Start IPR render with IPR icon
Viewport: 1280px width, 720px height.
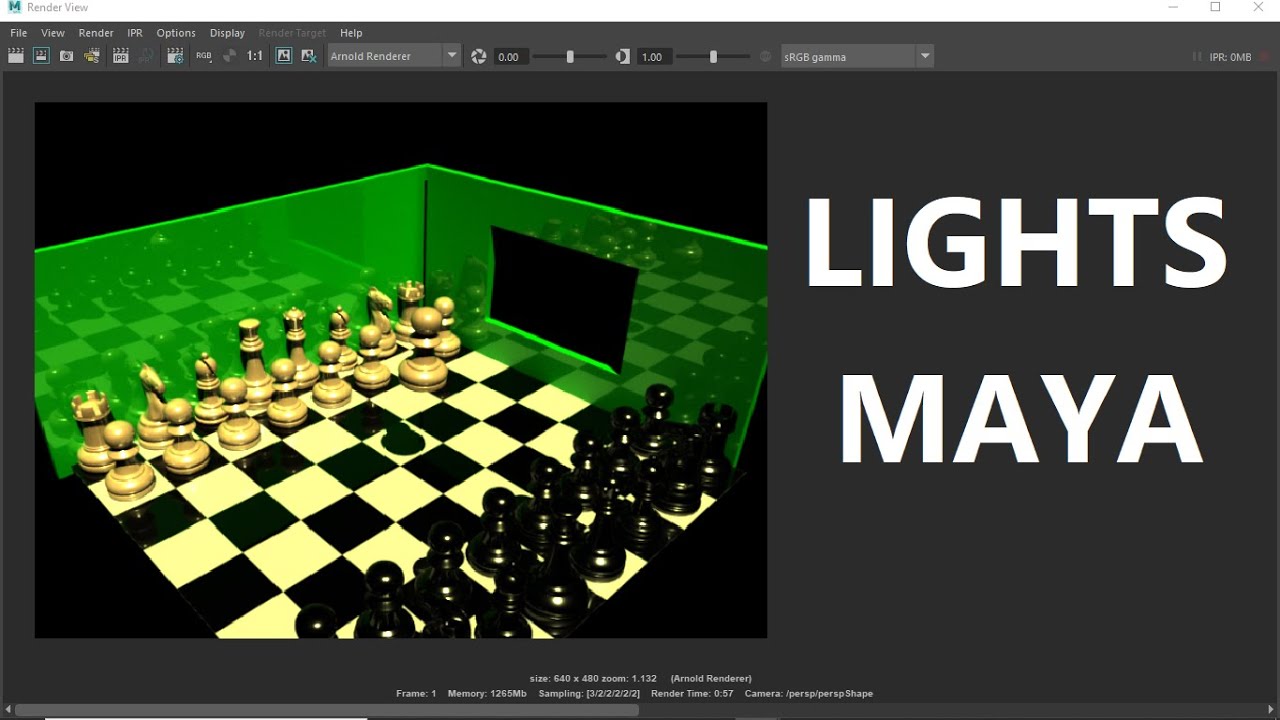click(x=120, y=56)
